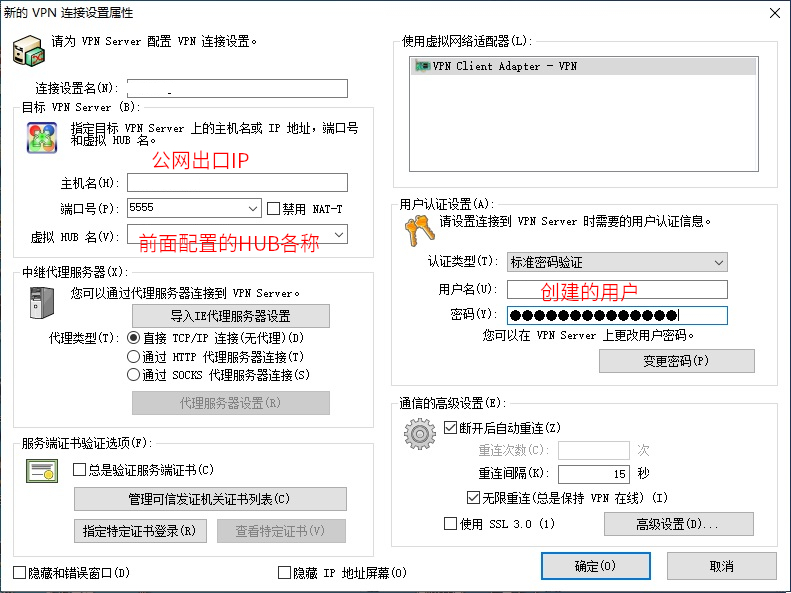Expand the 虚拟 HUB 名 dropdown
The height and width of the screenshot is (593, 791).
tap(339, 234)
